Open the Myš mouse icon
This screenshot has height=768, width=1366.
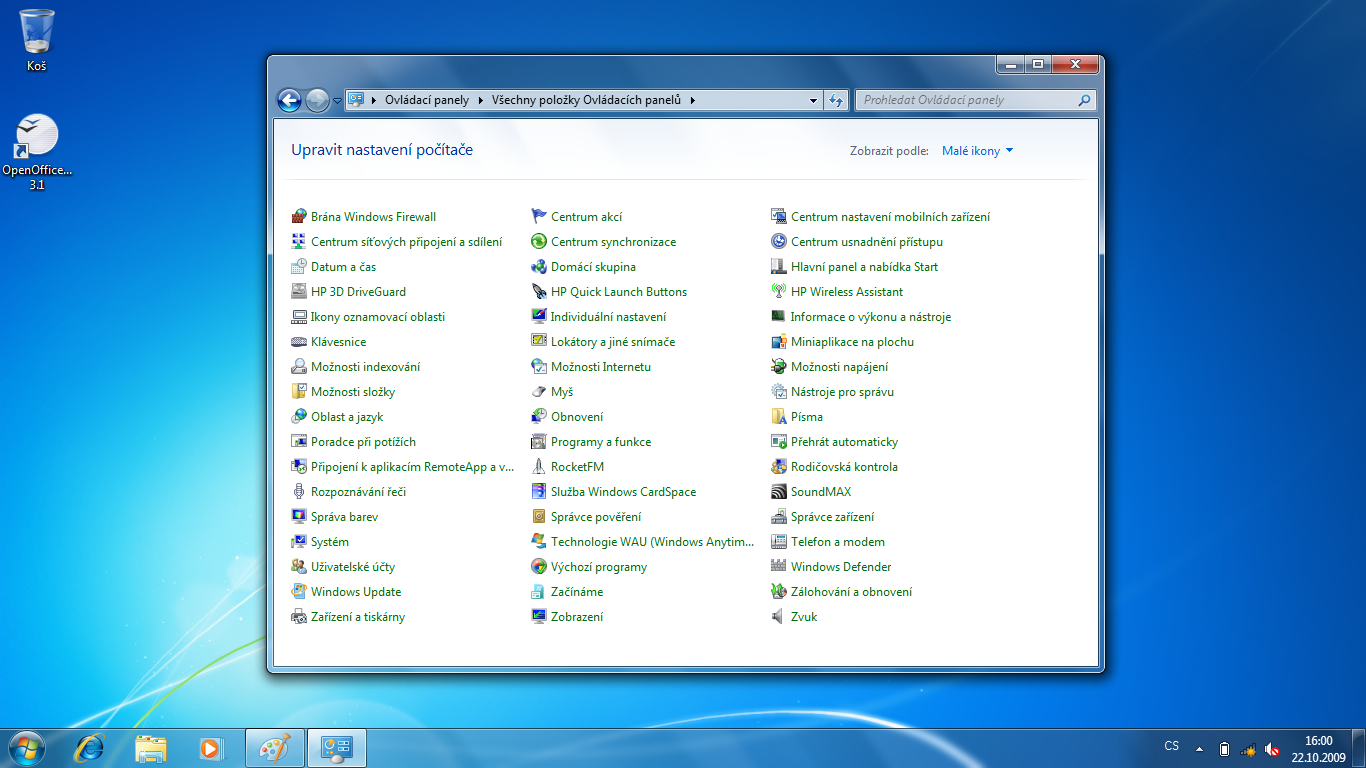point(539,392)
